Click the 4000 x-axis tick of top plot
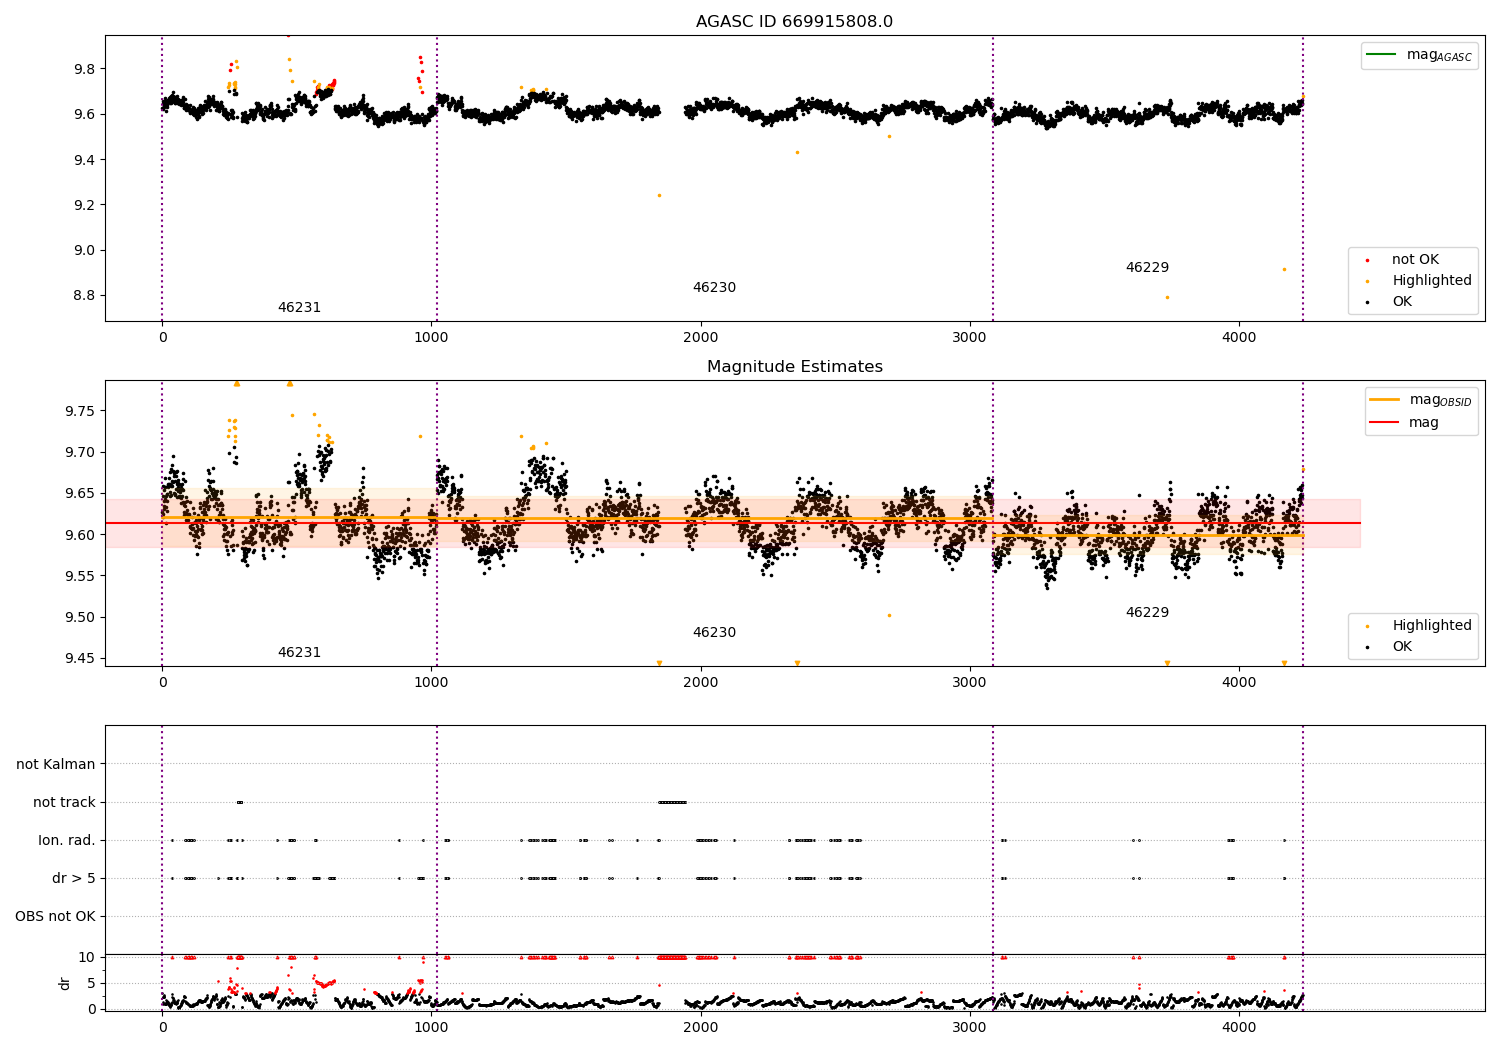The width and height of the screenshot is (1500, 1050). click(1239, 338)
